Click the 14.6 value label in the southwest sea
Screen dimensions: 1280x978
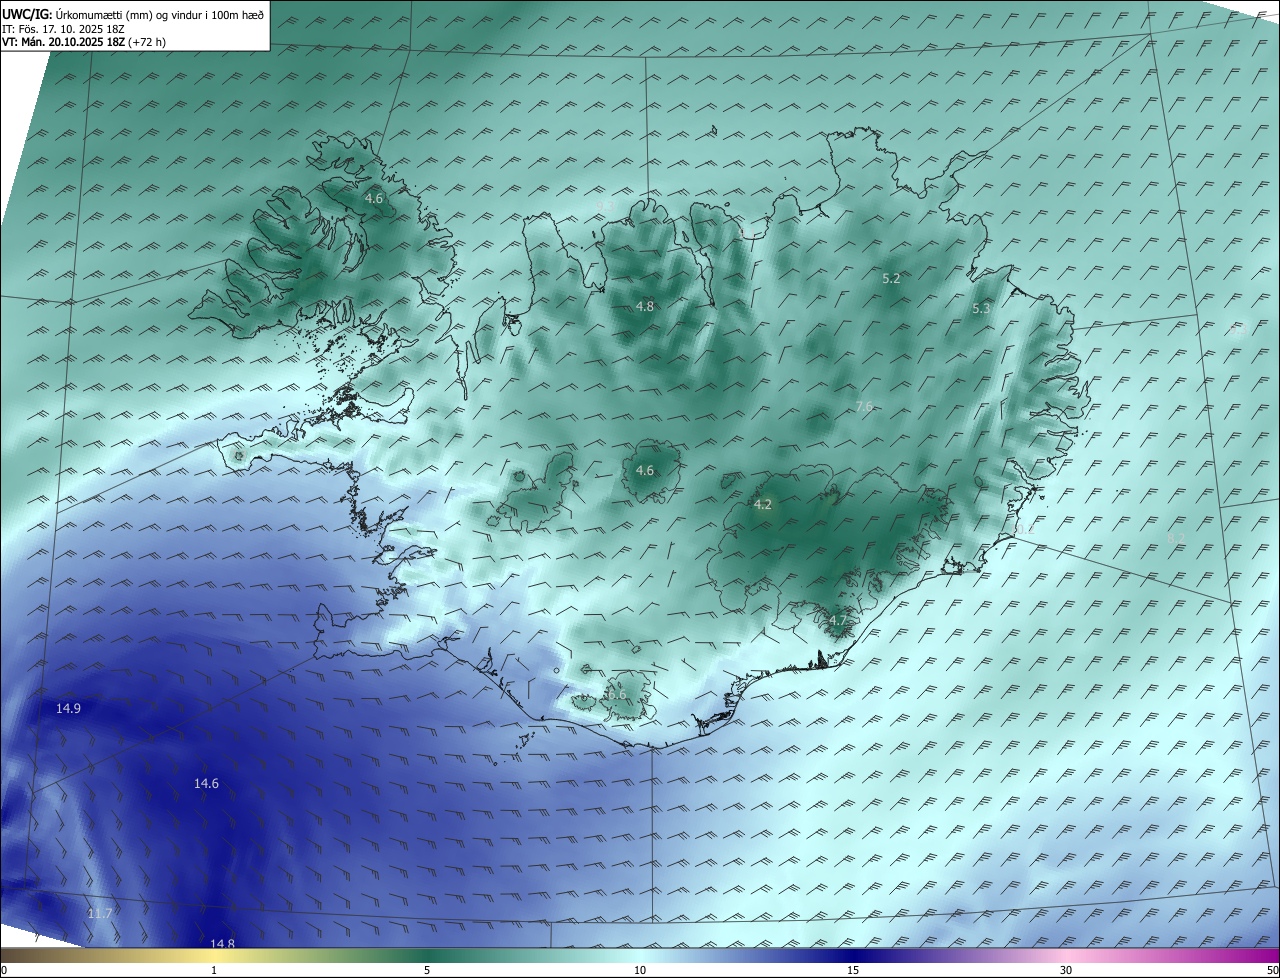pos(206,783)
